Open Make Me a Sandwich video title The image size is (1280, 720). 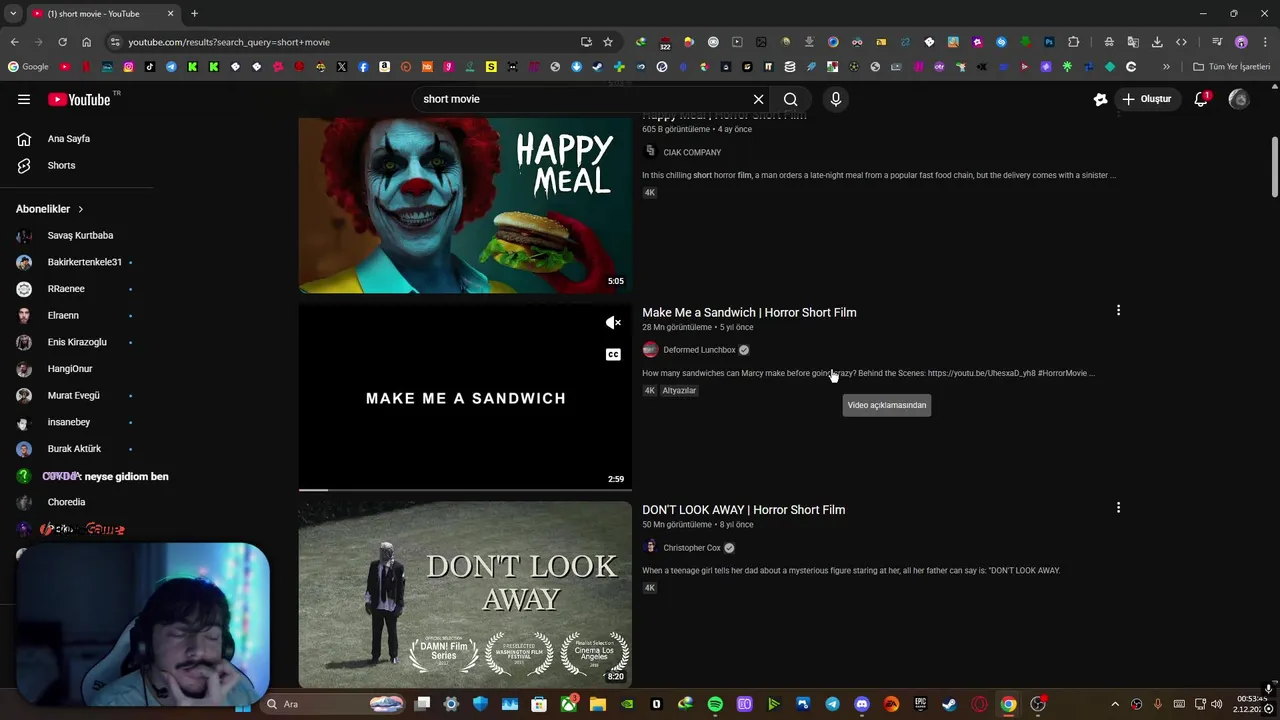[x=749, y=312]
